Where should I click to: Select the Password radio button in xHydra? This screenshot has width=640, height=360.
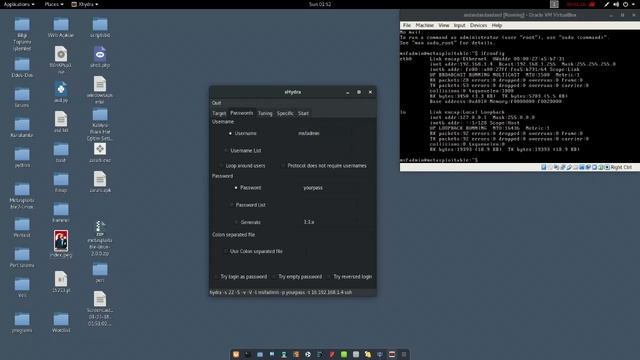[x=236, y=188]
